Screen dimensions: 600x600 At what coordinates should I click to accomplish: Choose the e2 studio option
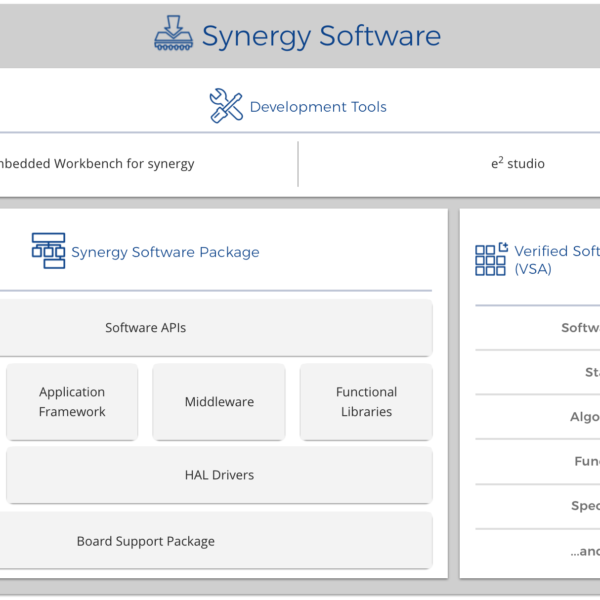pyautogui.click(x=517, y=164)
